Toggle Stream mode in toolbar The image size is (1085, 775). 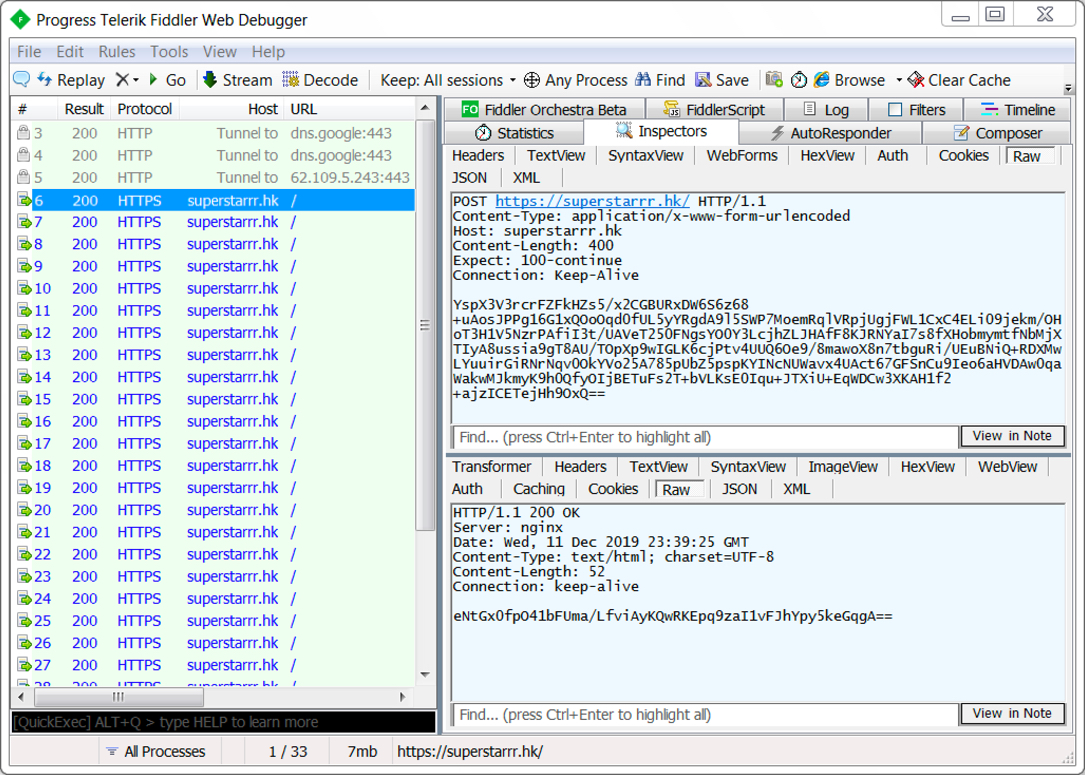pos(237,80)
